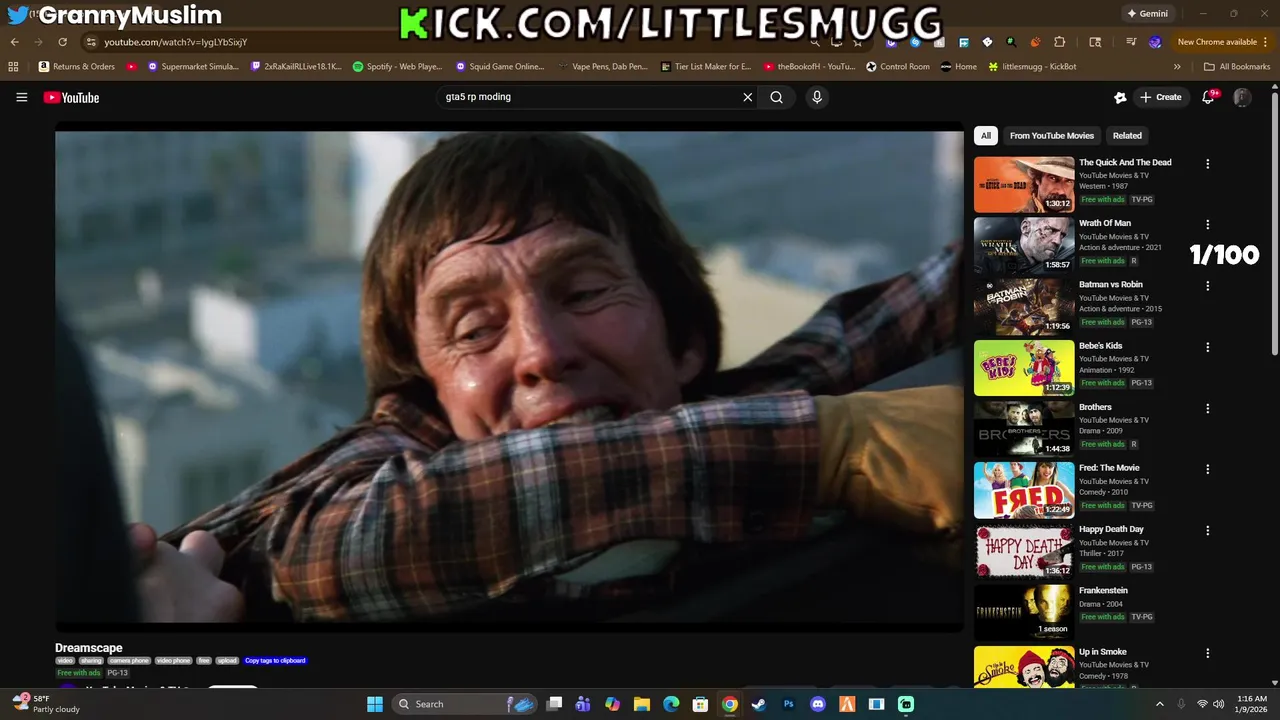Click the Windows taskbar Search box
Image resolution: width=1280 pixels, height=720 pixels.
pos(465,704)
